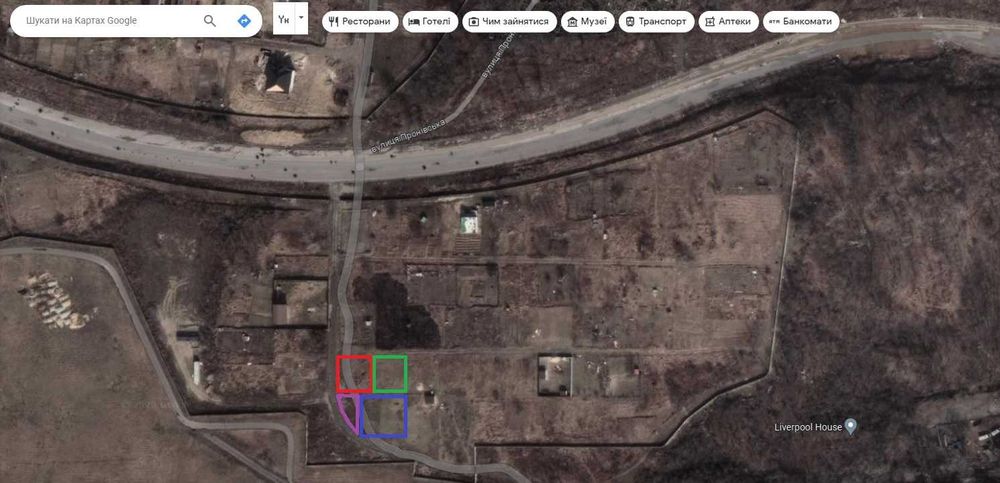
Task: Select the Ук language button
Action: pyautogui.click(x=284, y=19)
